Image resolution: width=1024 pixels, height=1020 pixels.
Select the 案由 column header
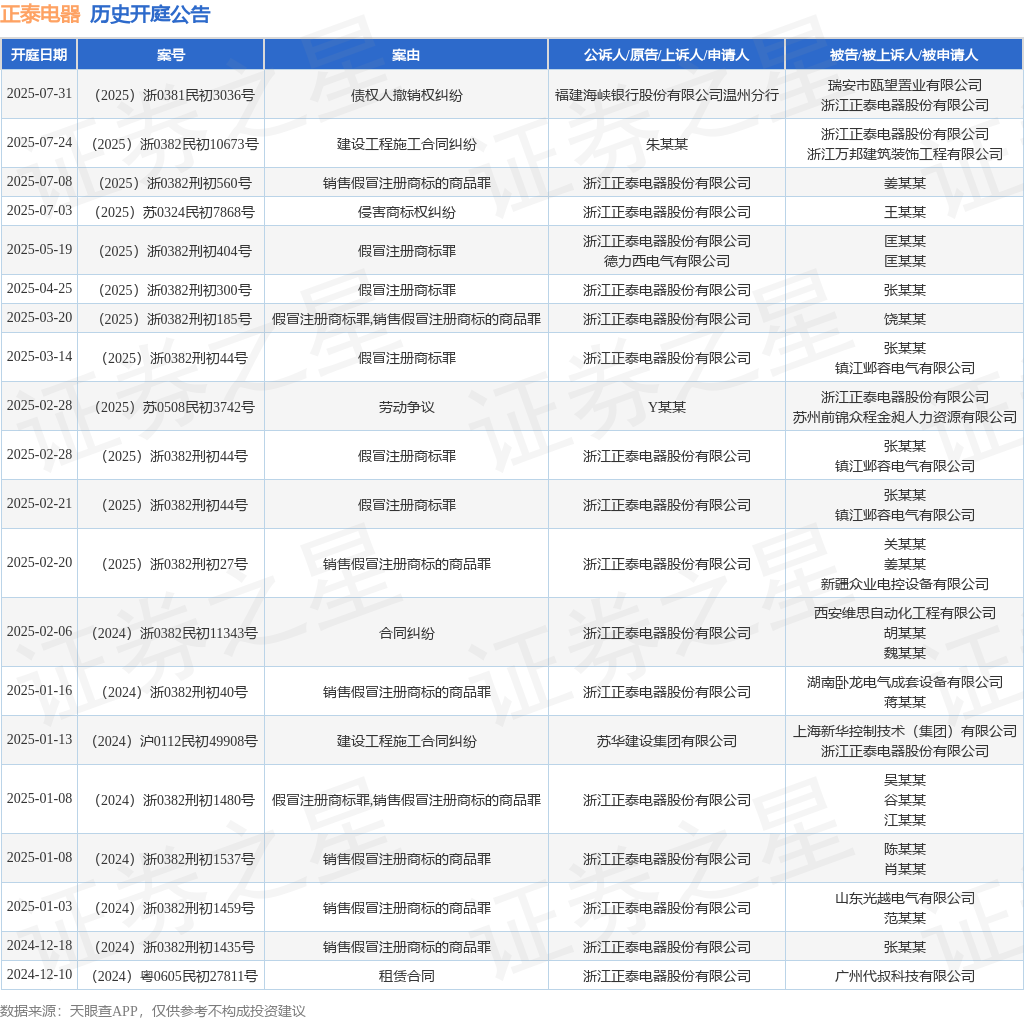406,55
